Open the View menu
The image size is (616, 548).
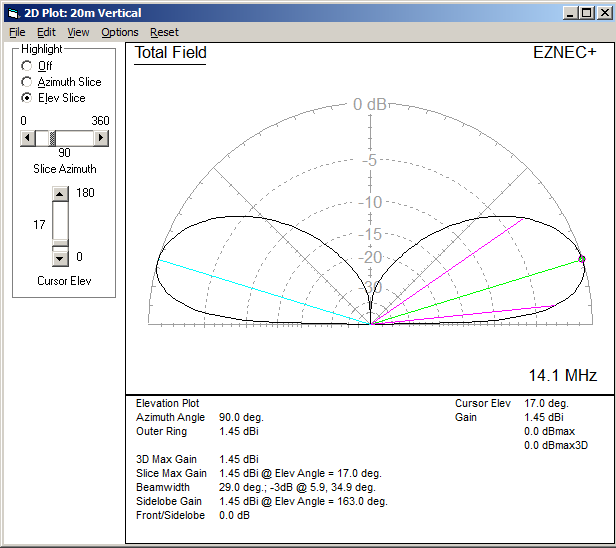[x=78, y=32]
